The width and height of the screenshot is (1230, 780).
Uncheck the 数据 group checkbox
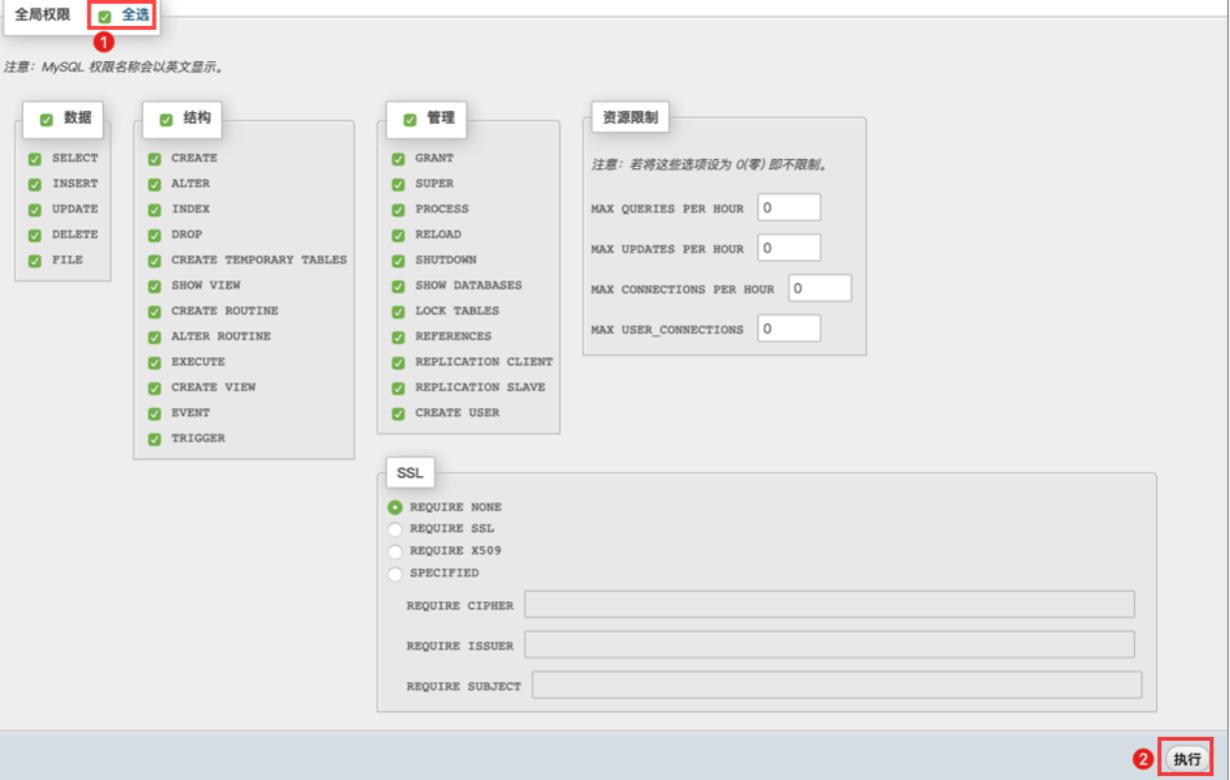coord(46,119)
